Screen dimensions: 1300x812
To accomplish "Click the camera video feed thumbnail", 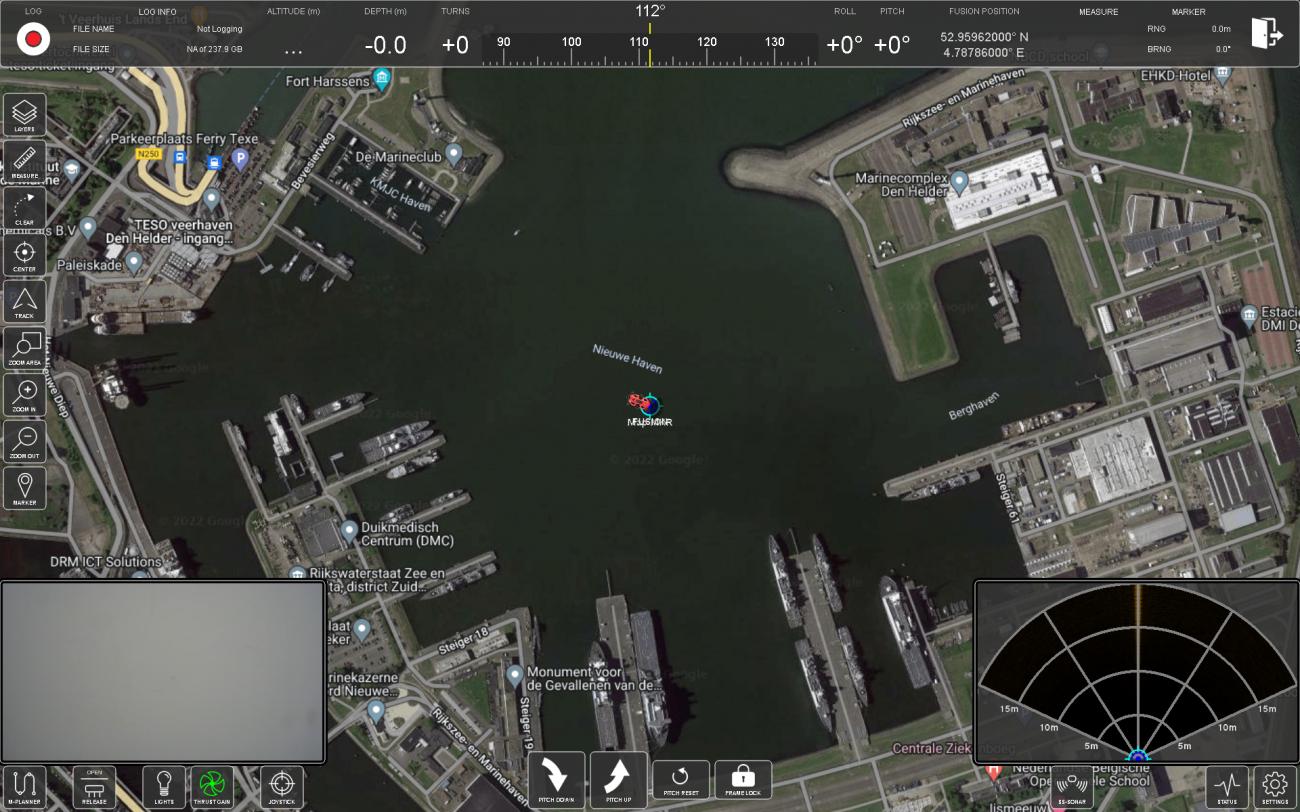I will [163, 672].
